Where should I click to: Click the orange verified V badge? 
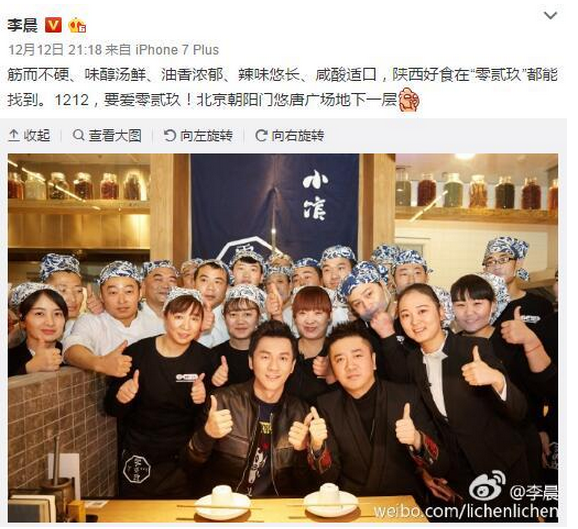tap(53, 25)
